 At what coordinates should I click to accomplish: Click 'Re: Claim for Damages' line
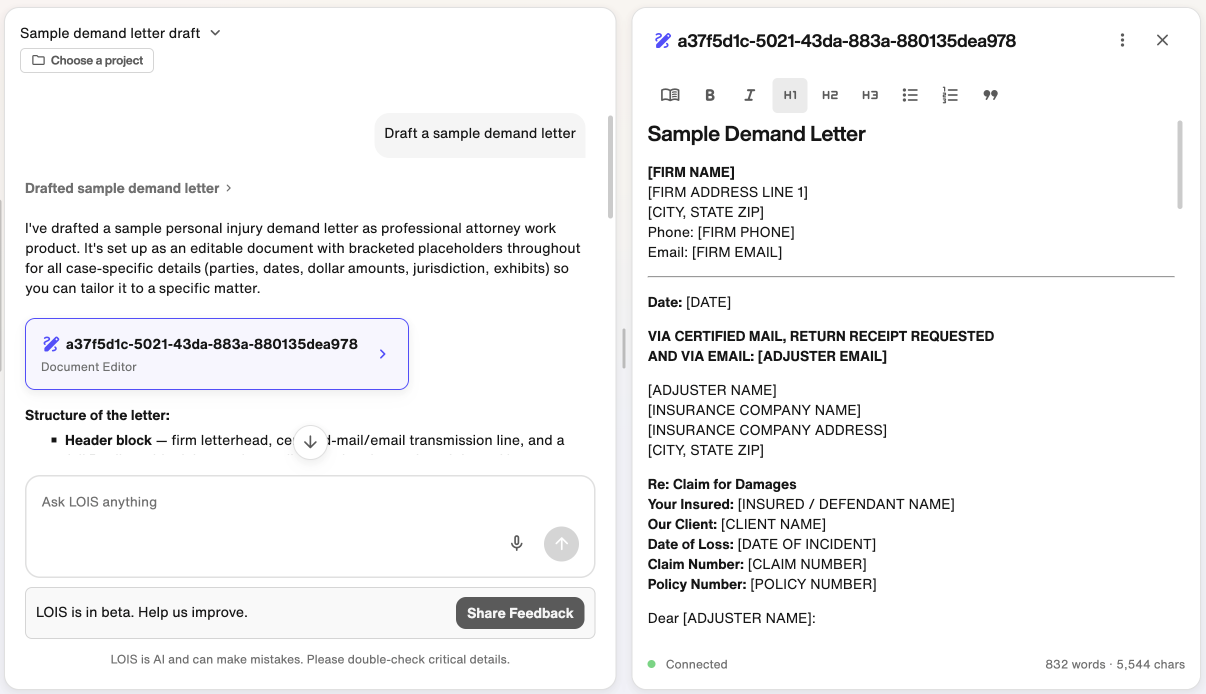click(x=722, y=484)
